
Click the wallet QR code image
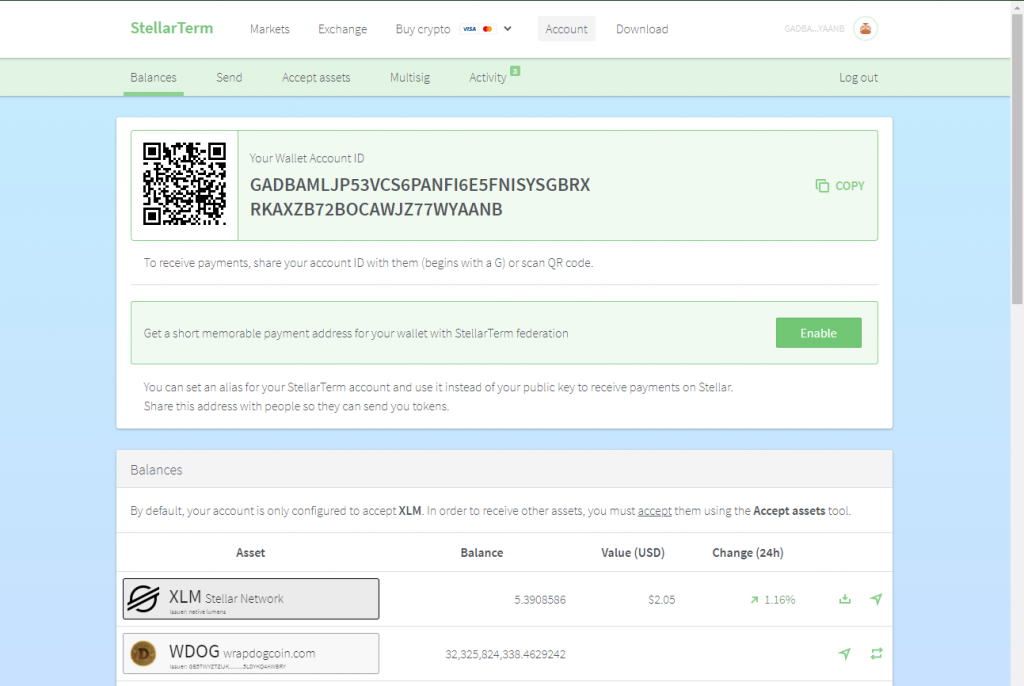(184, 185)
